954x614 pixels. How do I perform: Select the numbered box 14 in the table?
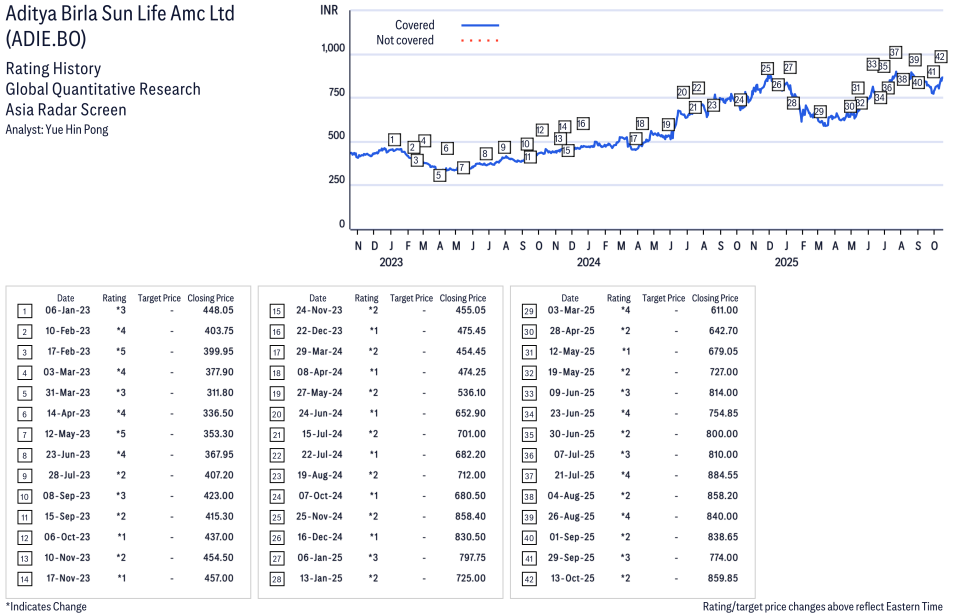[24, 578]
